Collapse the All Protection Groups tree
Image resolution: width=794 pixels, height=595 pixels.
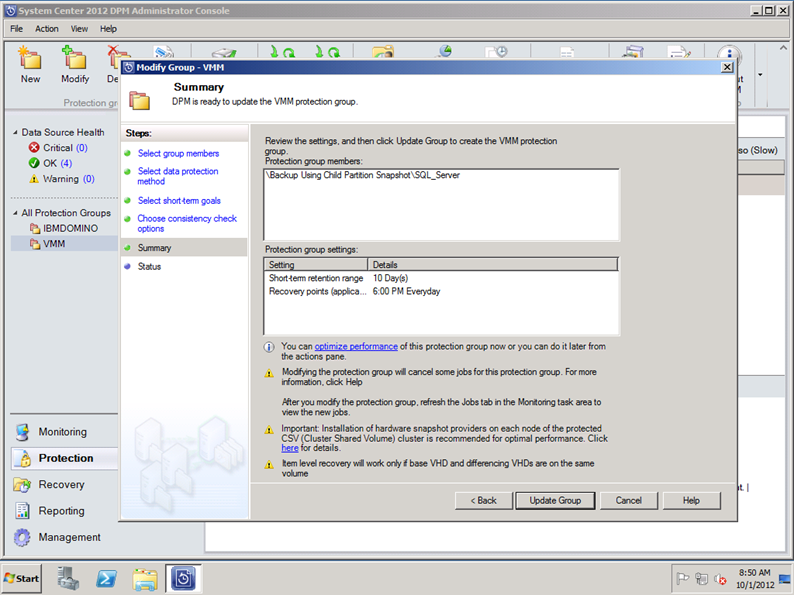[x=15, y=213]
